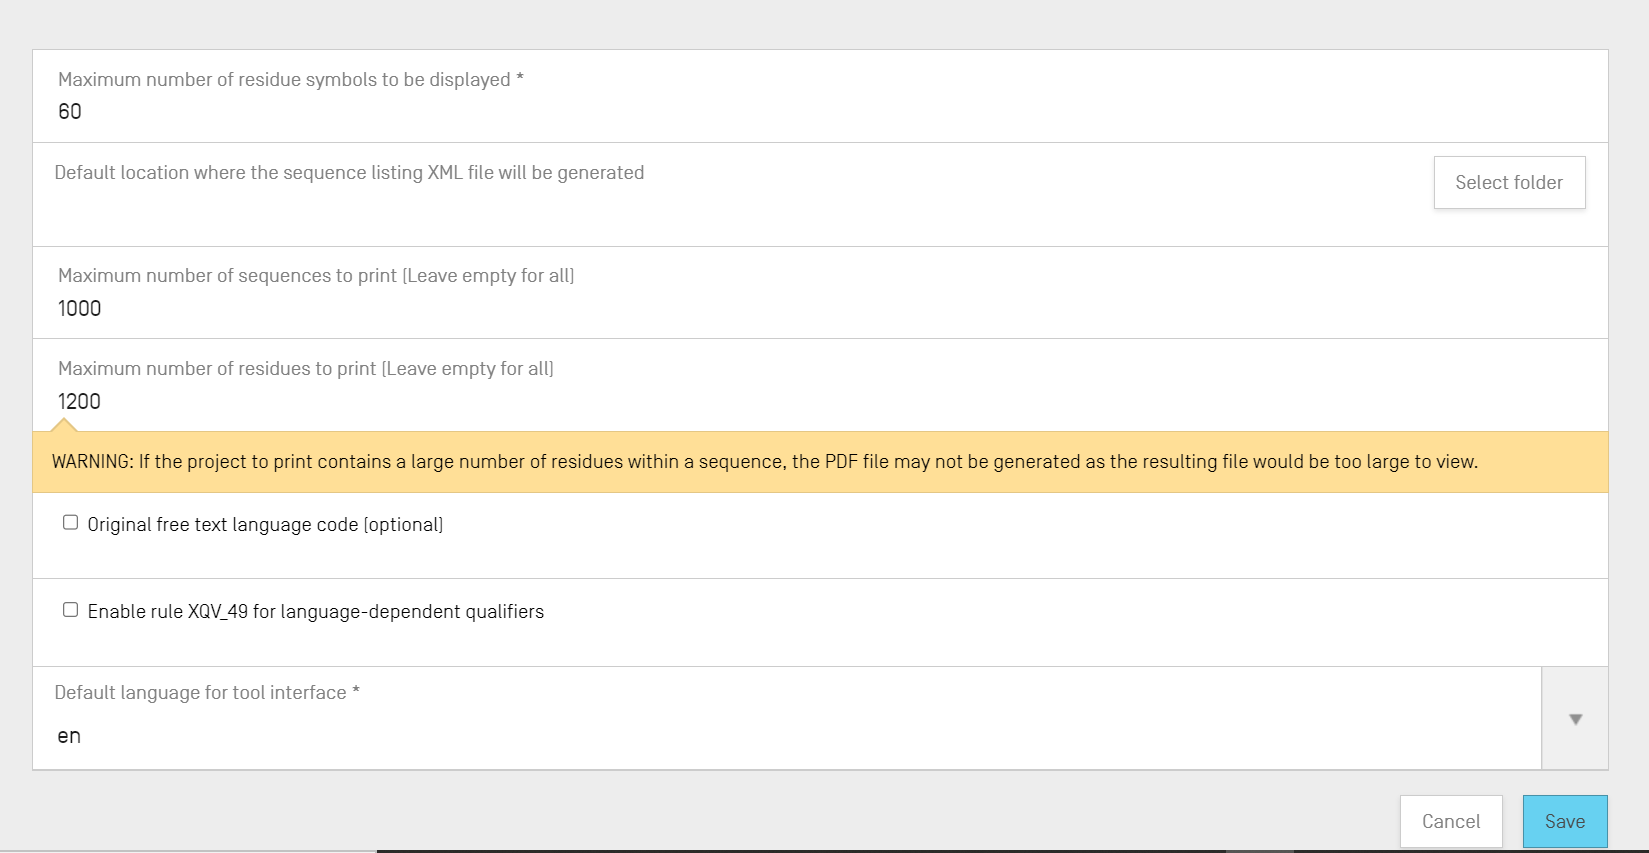Enable Original free text language code checkbox
Viewport: 1649px width, 853px height.
point(70,523)
